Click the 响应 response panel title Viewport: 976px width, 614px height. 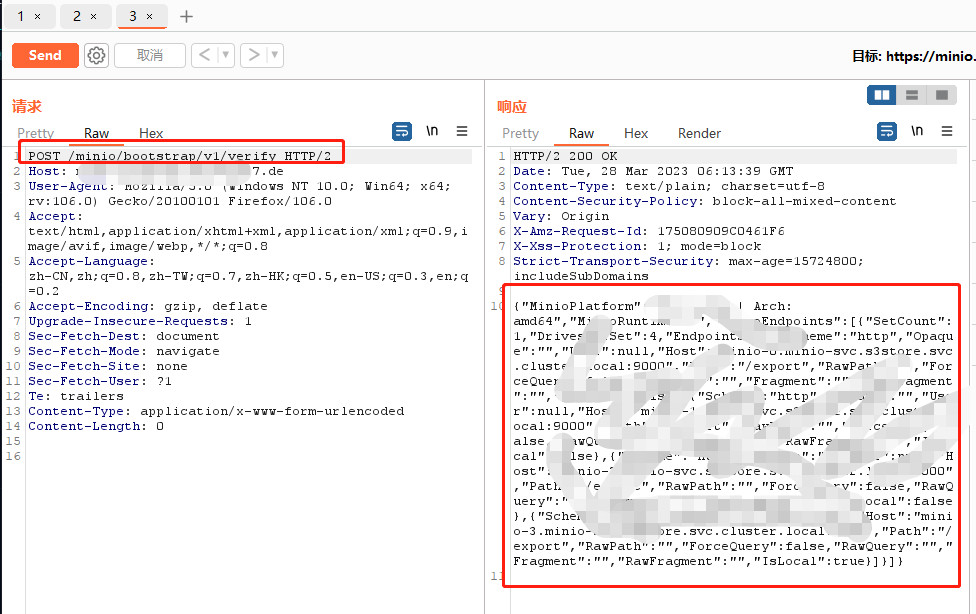pyautogui.click(x=512, y=106)
